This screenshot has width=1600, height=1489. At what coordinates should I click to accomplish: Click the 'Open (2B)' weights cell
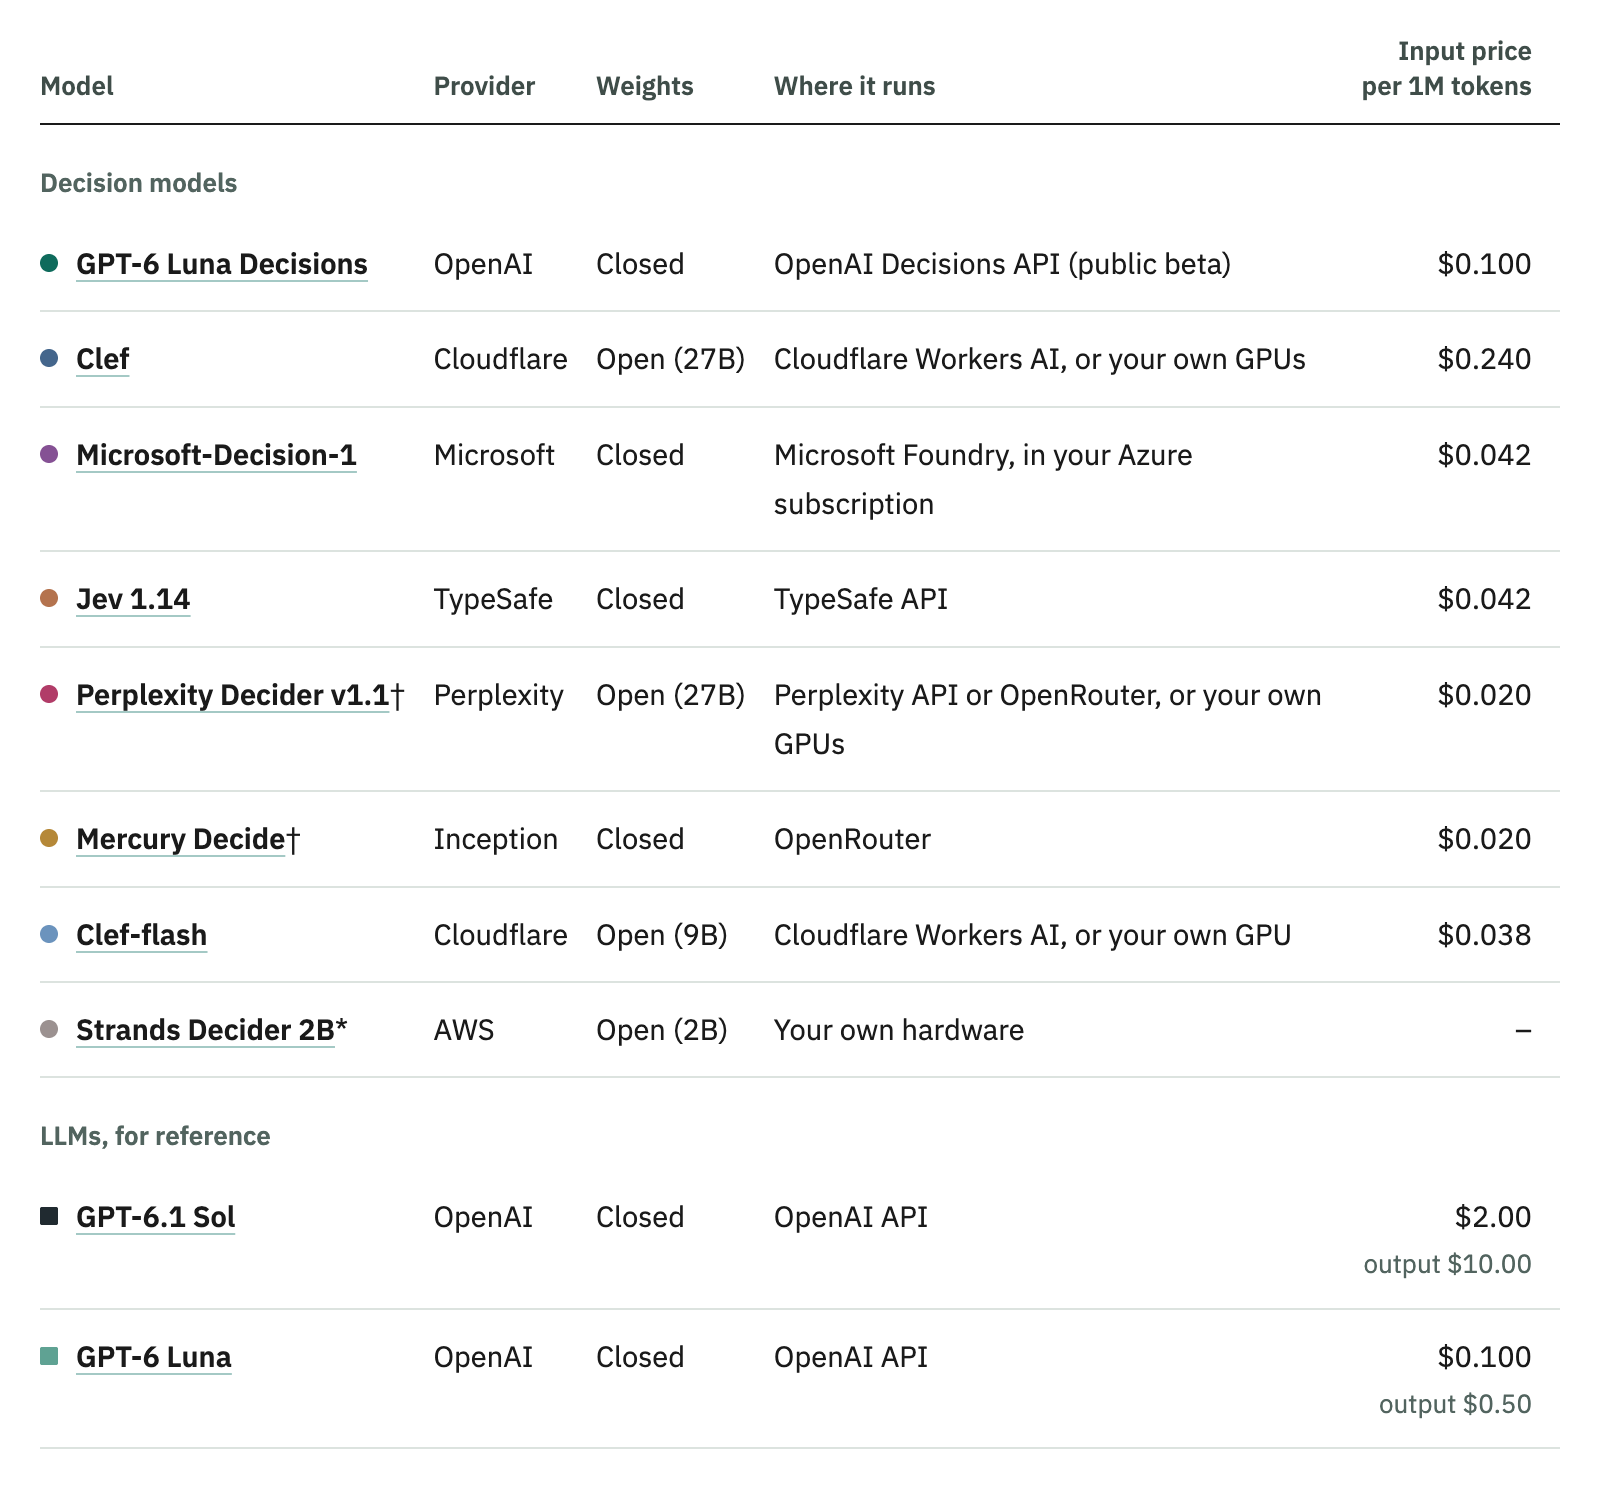[662, 1030]
